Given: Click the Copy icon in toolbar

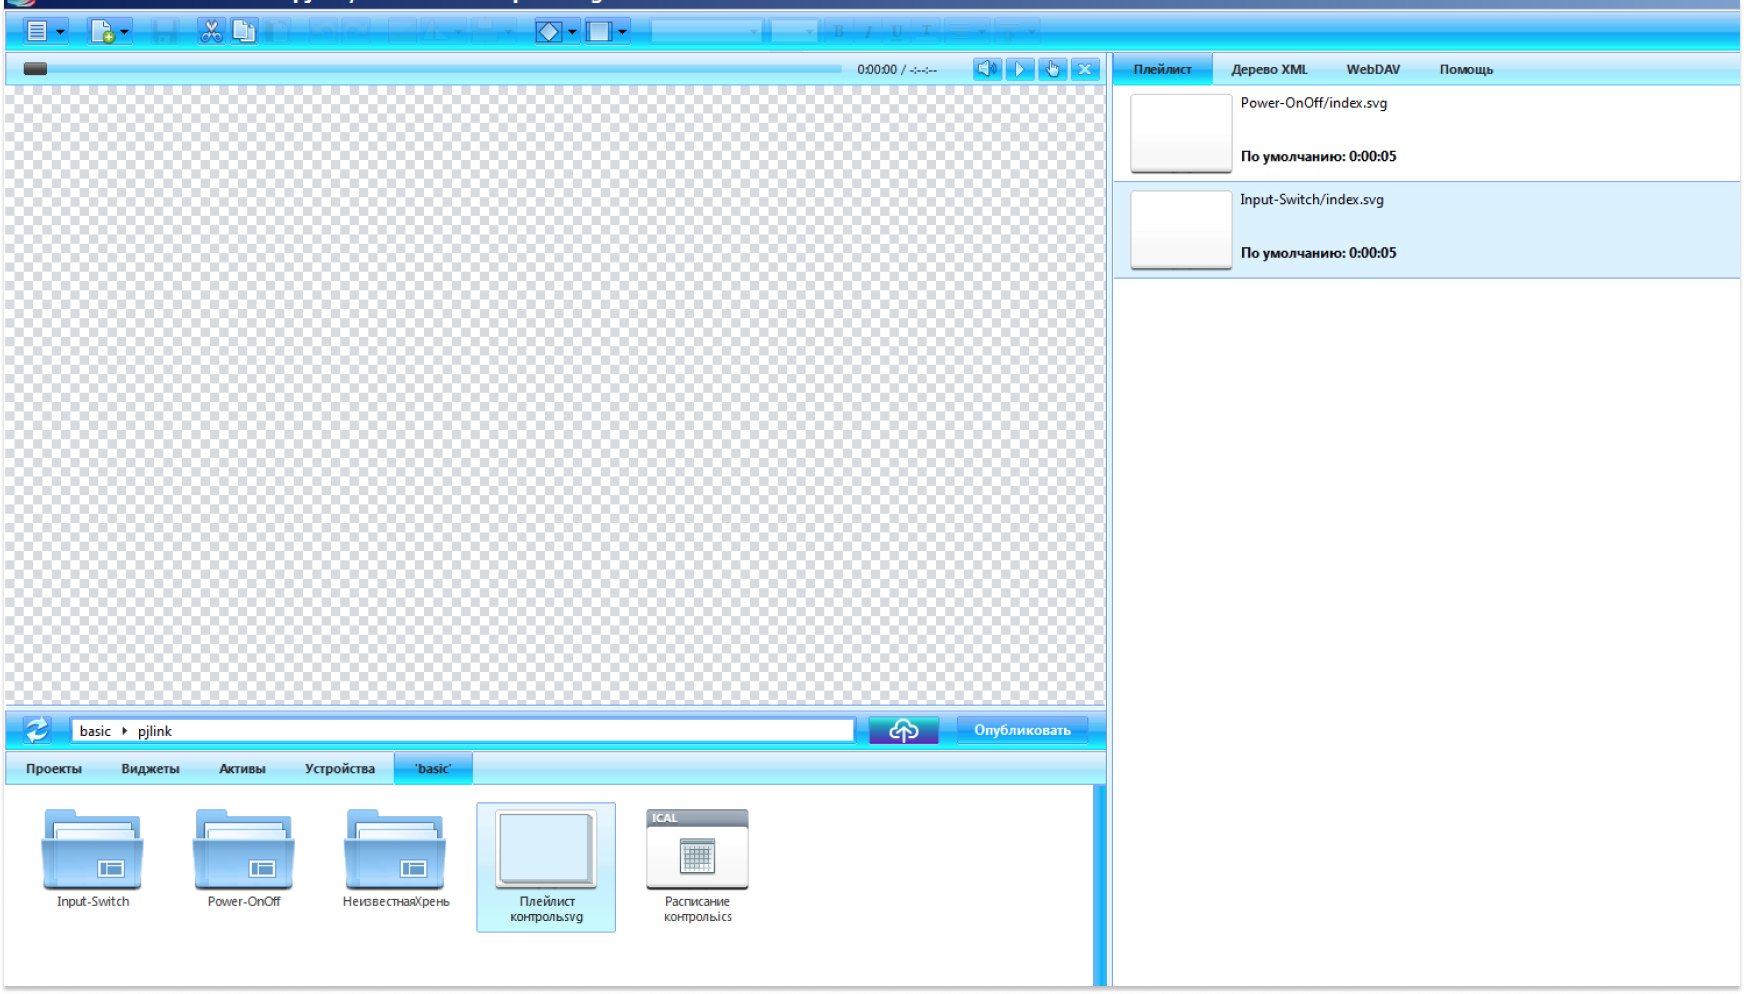Looking at the screenshot, I should (243, 32).
